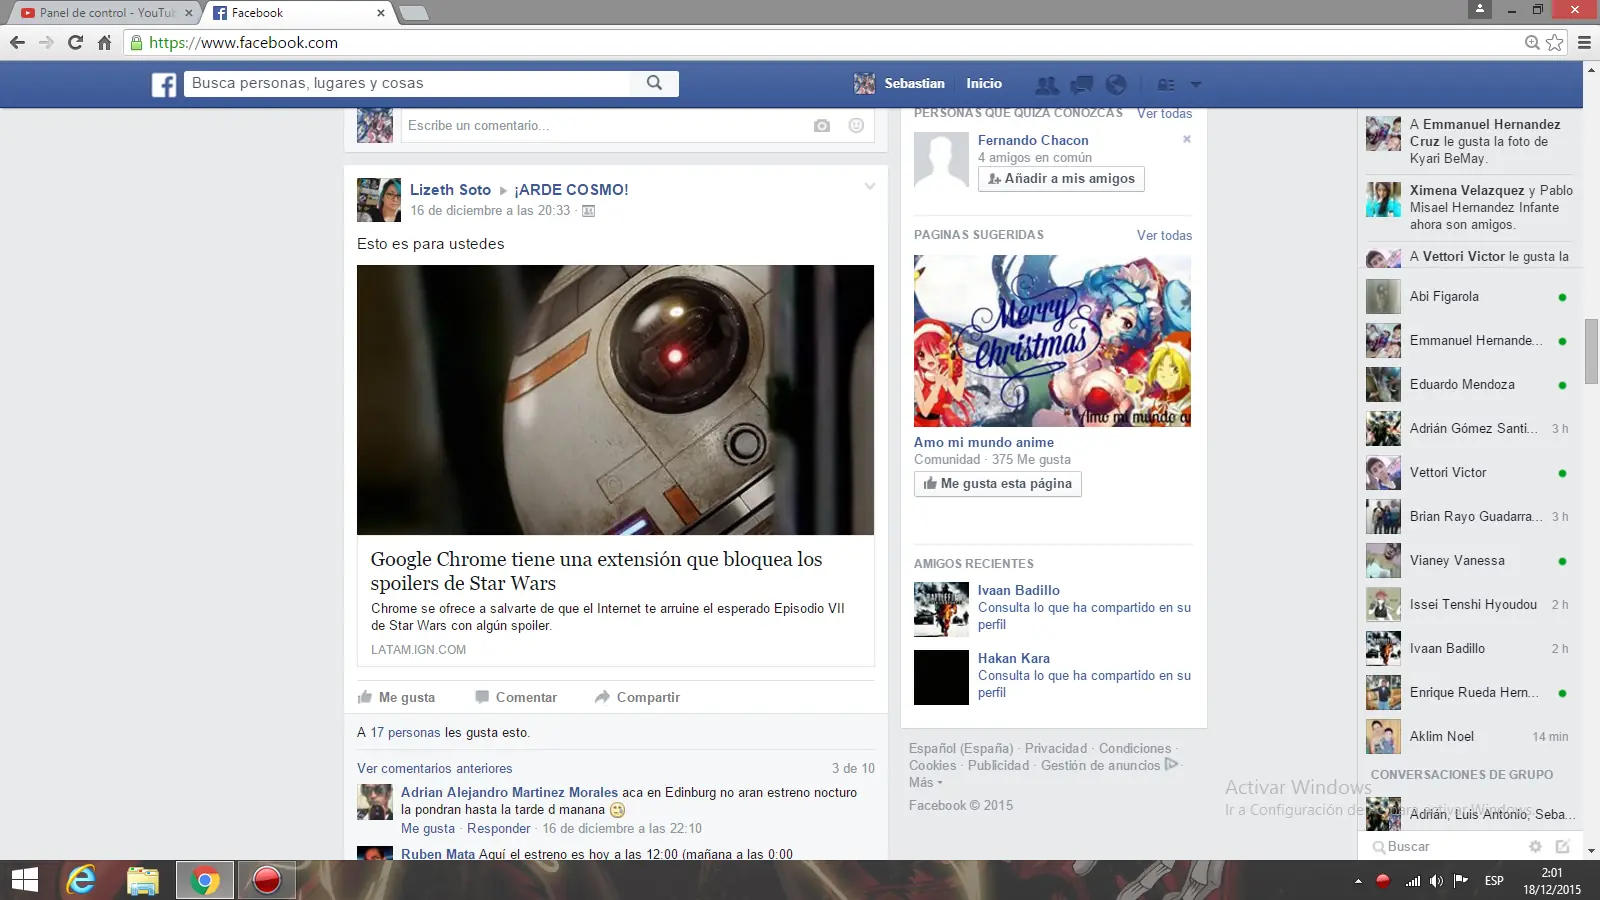
Task: View the '17 personas' who liked the post
Action: 405,733
